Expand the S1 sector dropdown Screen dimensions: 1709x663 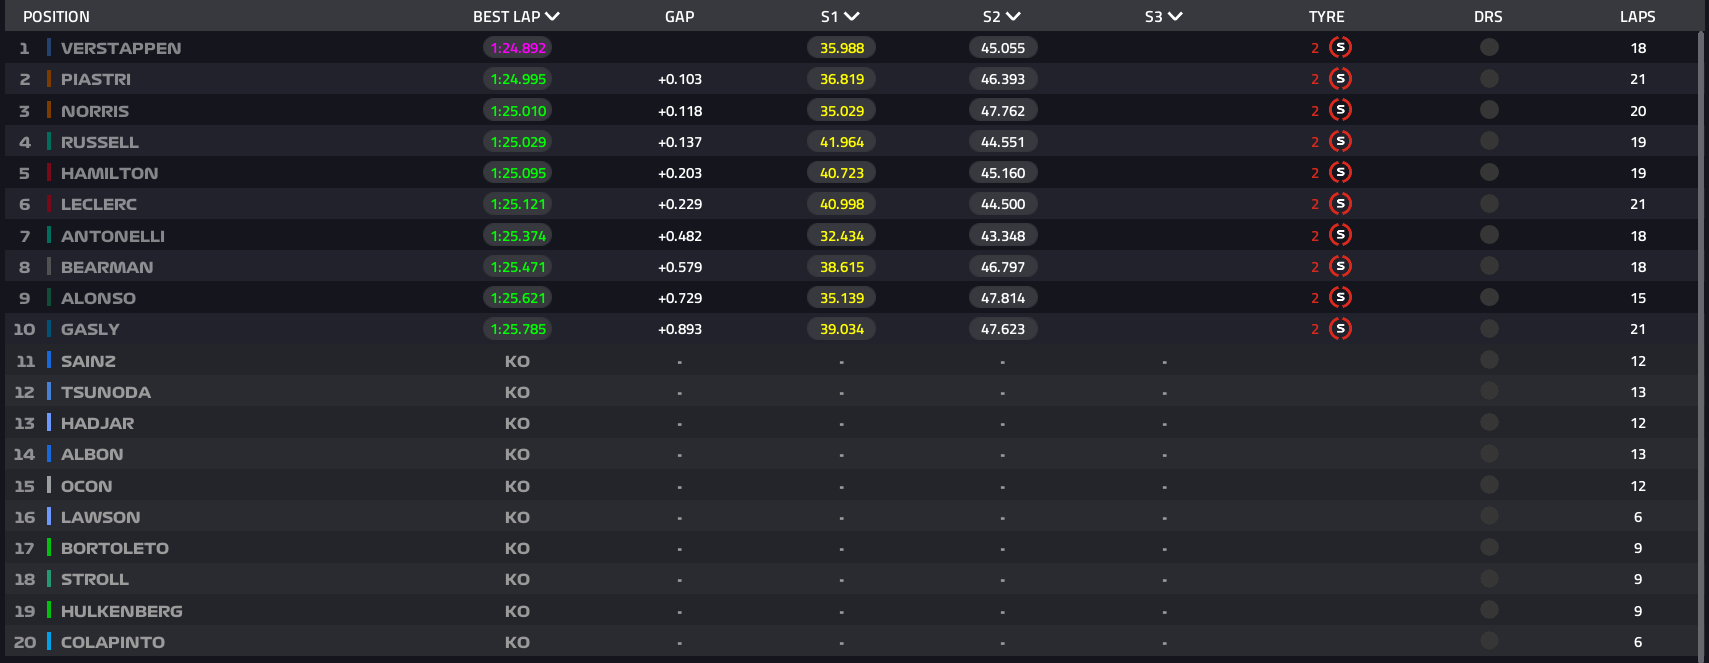852,16
